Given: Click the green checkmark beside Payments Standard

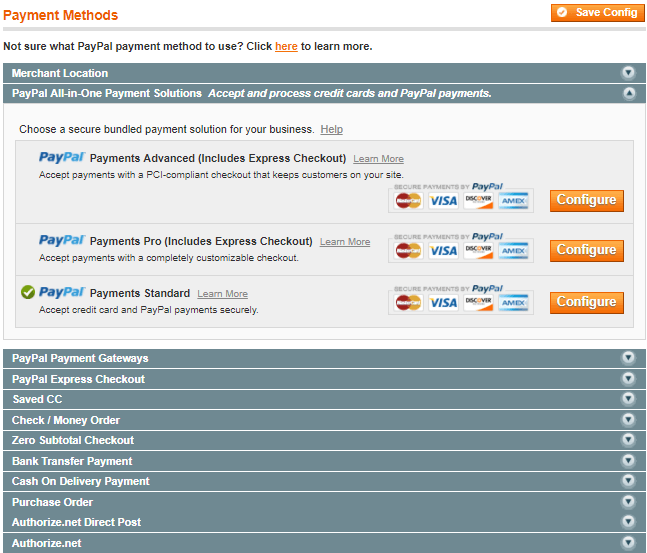Looking at the screenshot, I should click(x=28, y=292).
